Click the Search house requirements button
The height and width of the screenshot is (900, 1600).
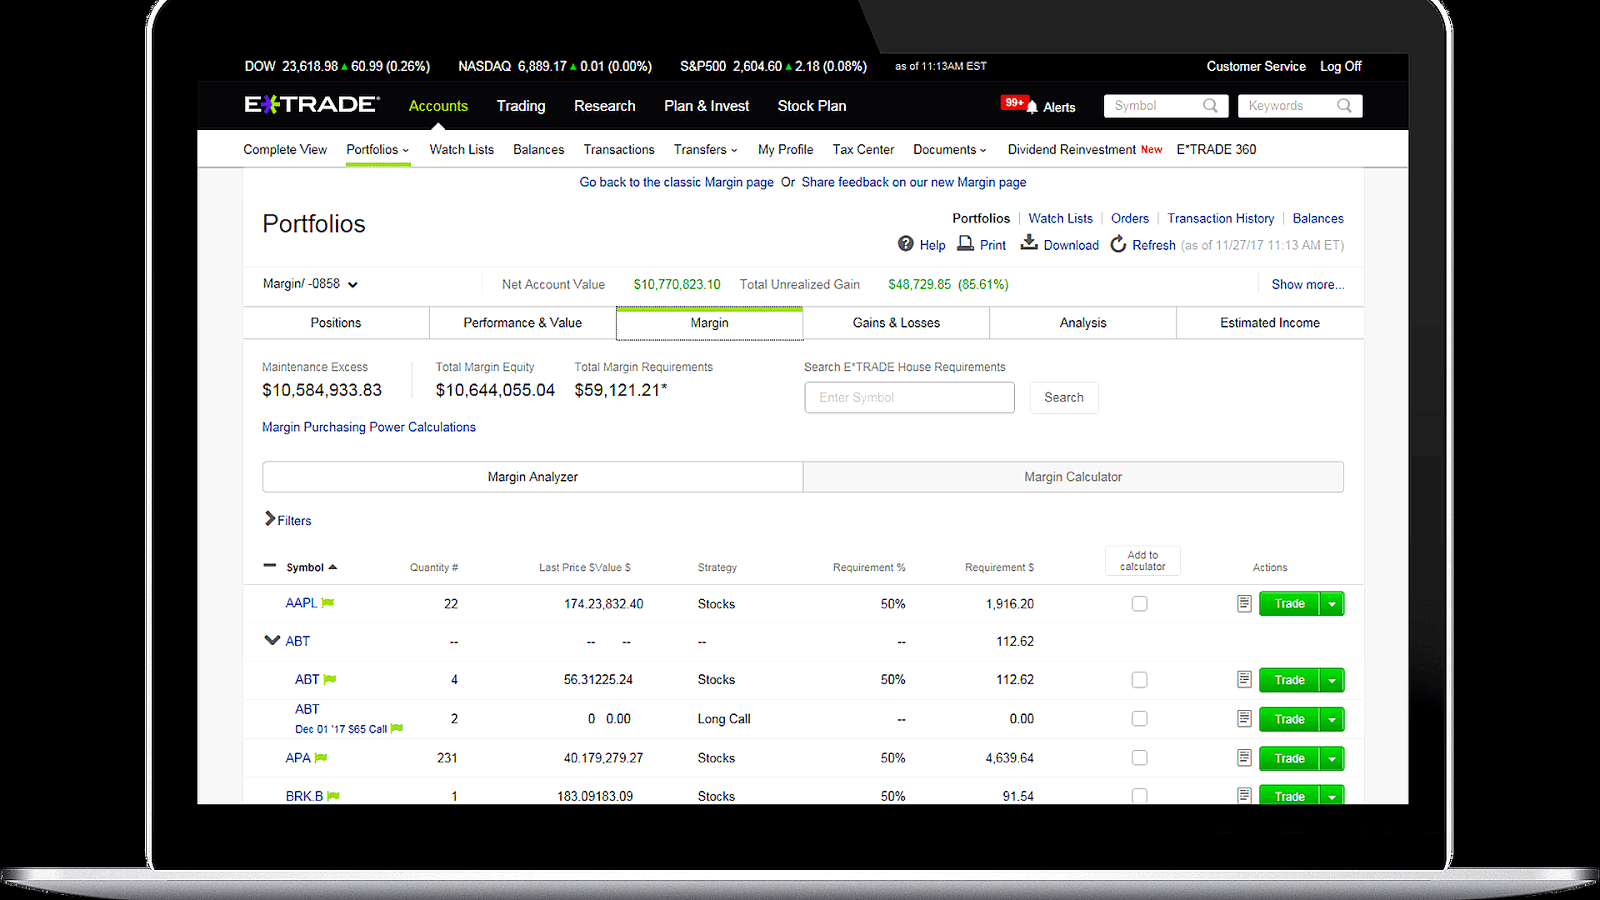pyautogui.click(x=1063, y=397)
